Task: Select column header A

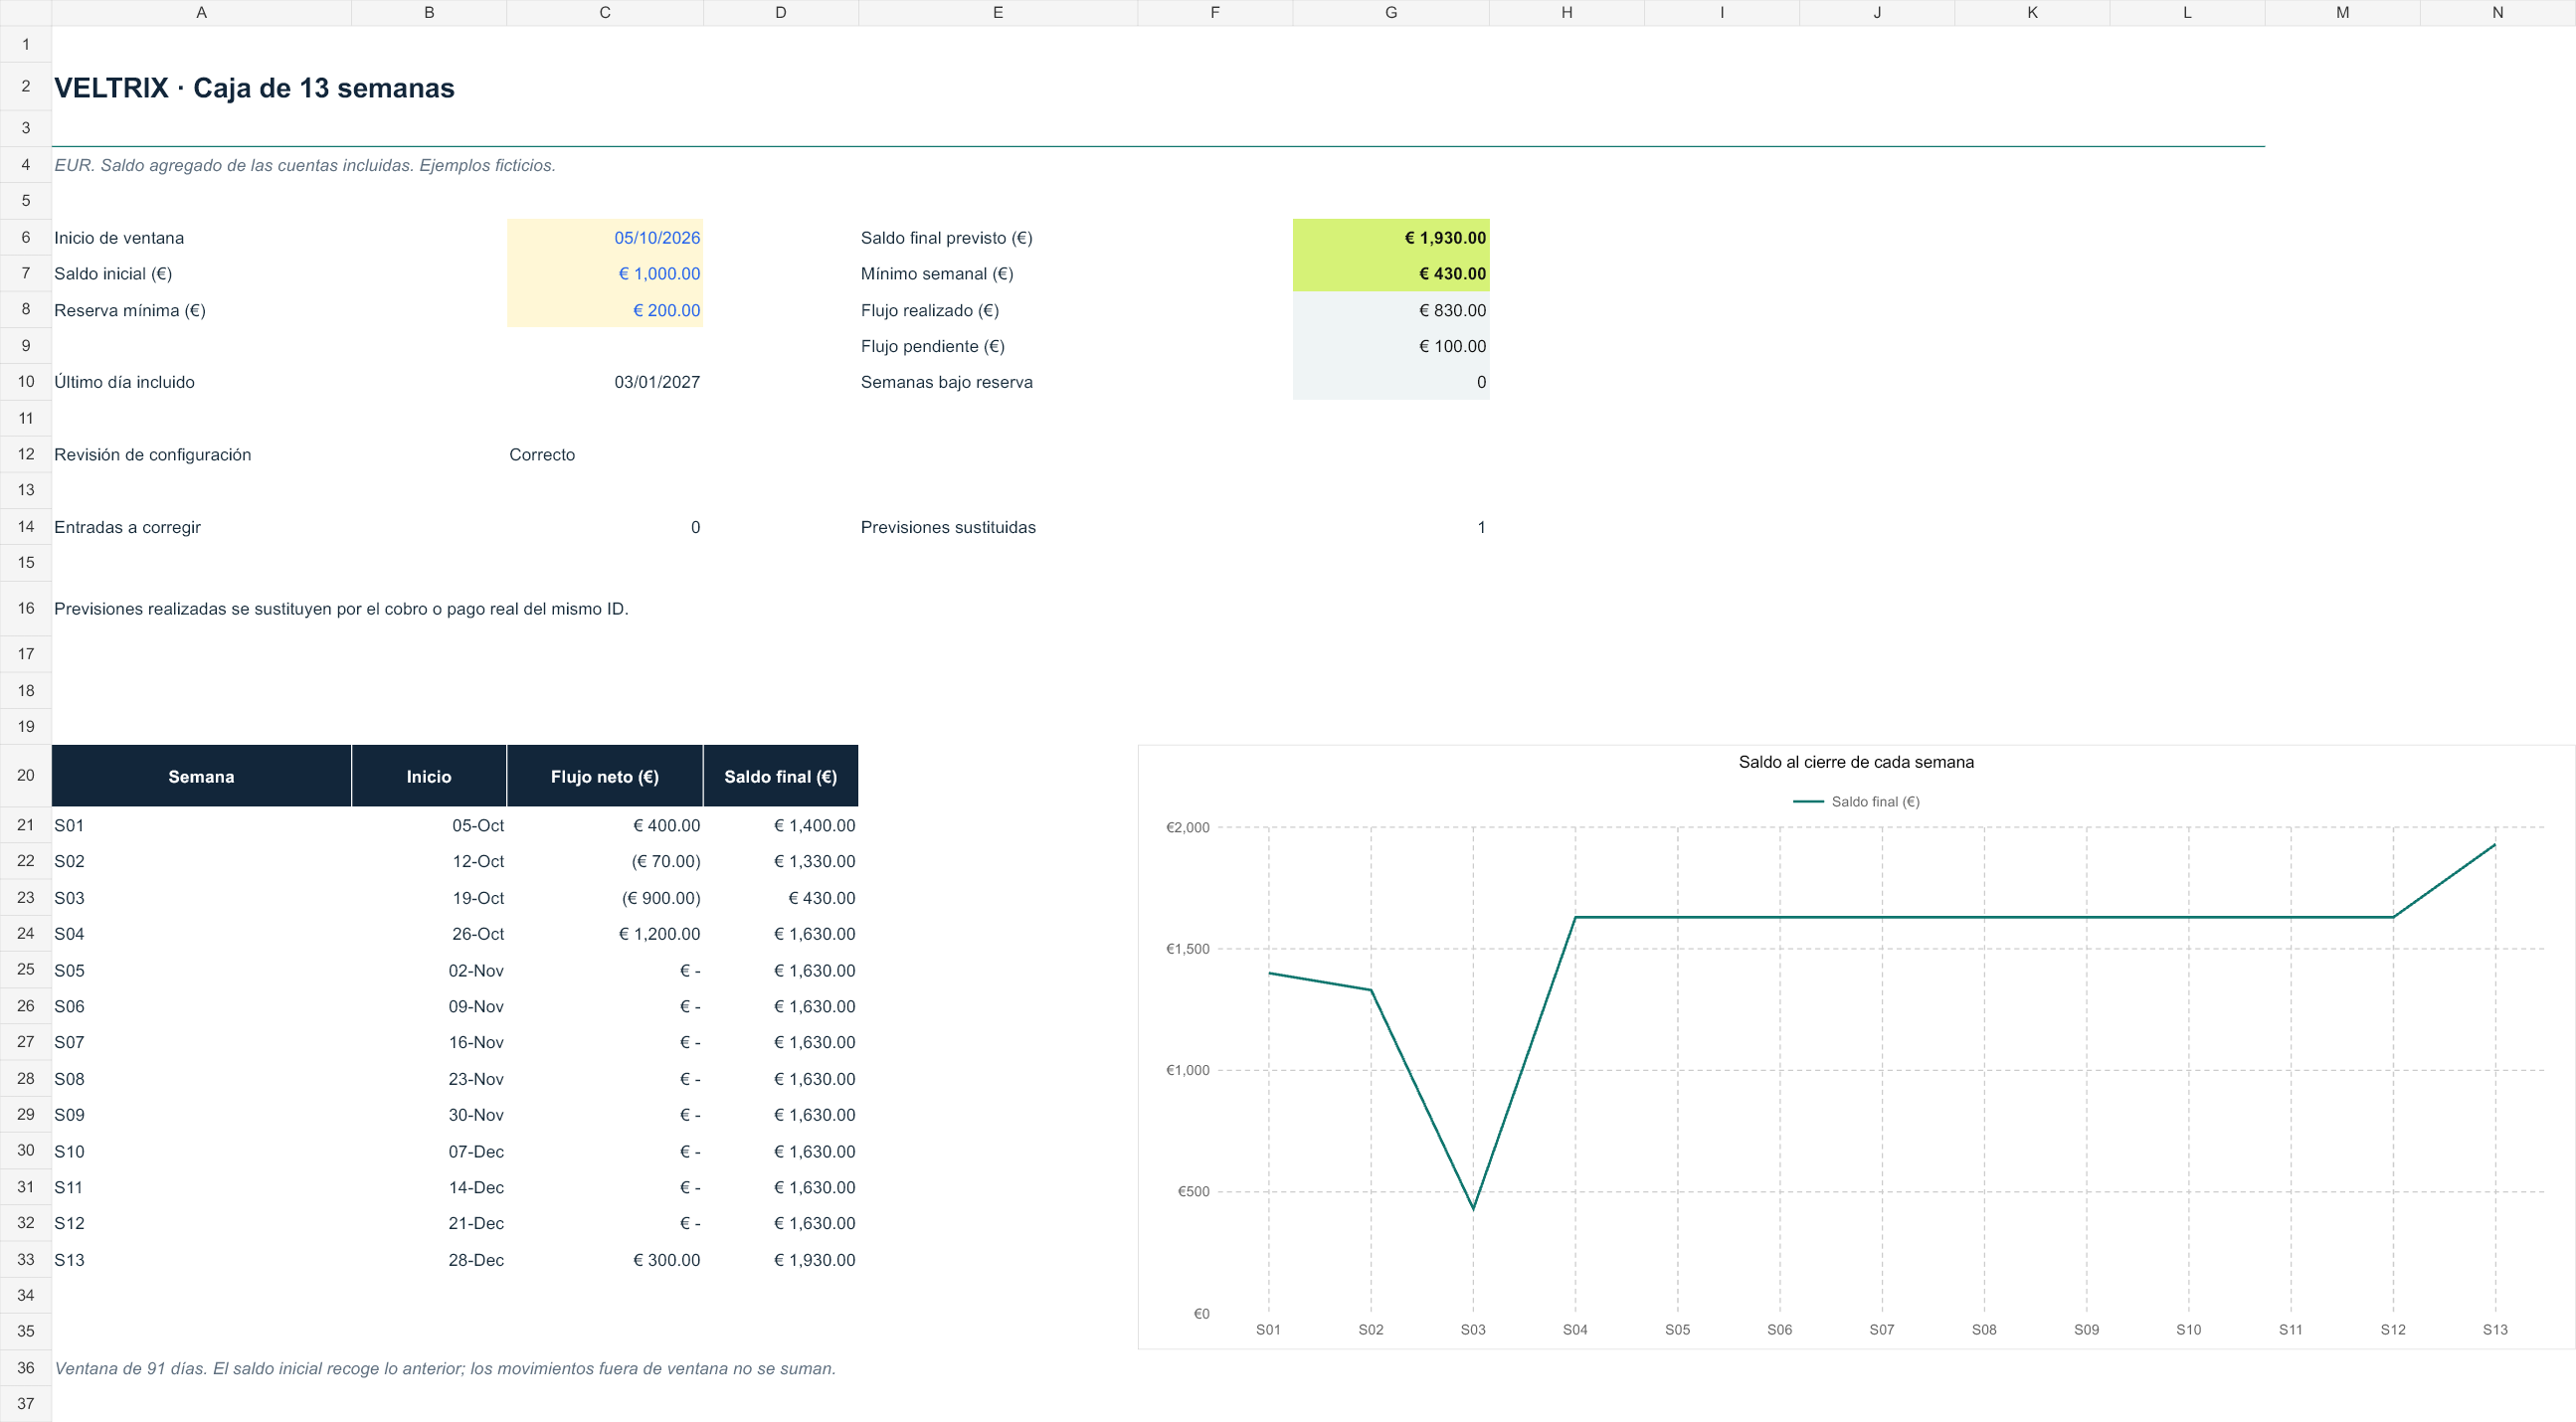Action: point(201,12)
